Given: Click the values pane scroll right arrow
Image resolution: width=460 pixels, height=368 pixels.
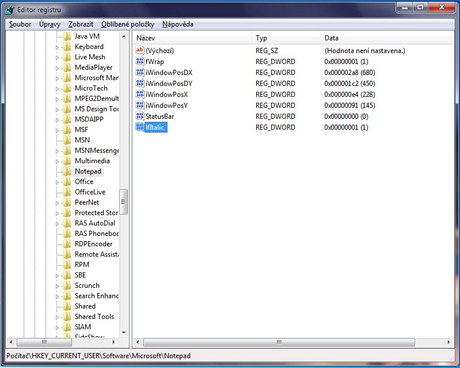Looking at the screenshot, I should coord(449,342).
